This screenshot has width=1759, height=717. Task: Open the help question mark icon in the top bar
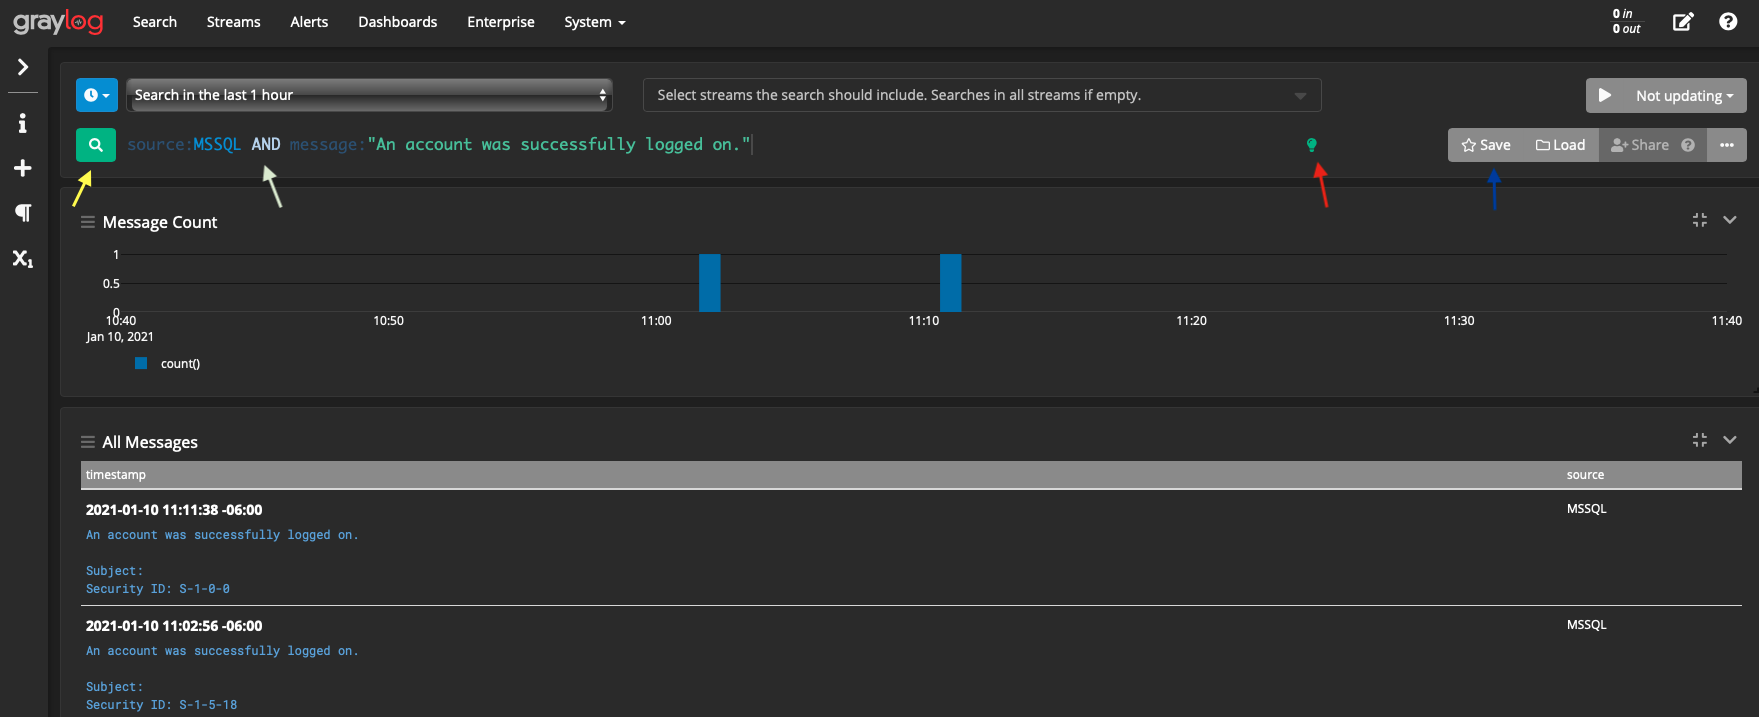[x=1728, y=22]
